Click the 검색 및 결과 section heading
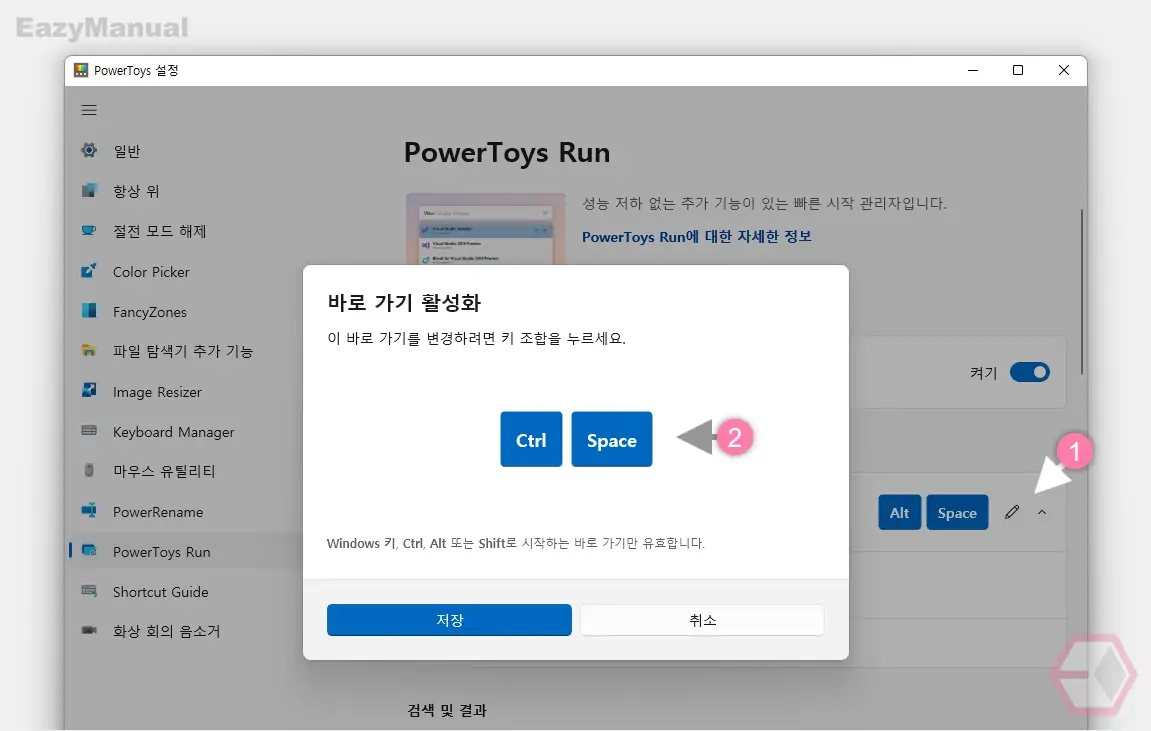The height and width of the screenshot is (731, 1151). pos(447,710)
